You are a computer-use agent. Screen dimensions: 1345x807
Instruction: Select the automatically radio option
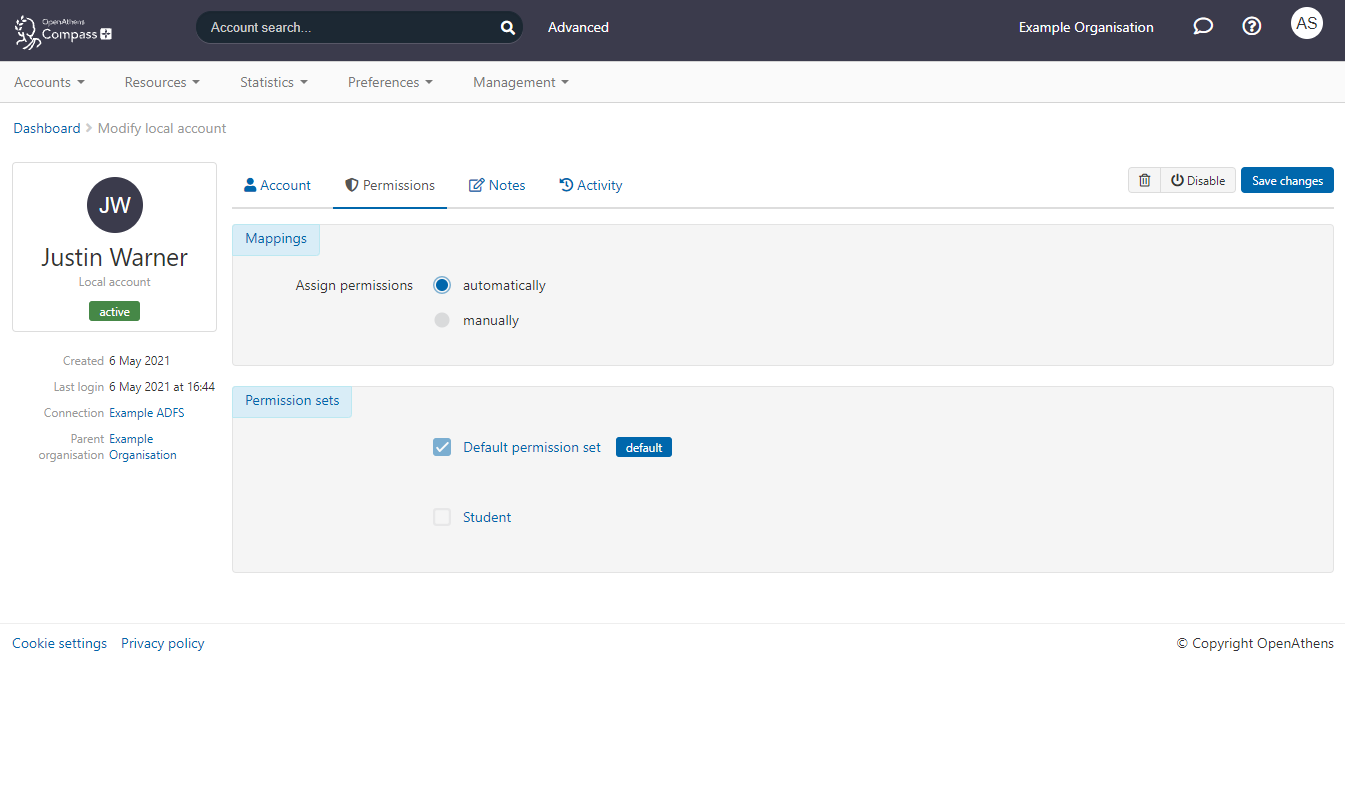(442, 285)
